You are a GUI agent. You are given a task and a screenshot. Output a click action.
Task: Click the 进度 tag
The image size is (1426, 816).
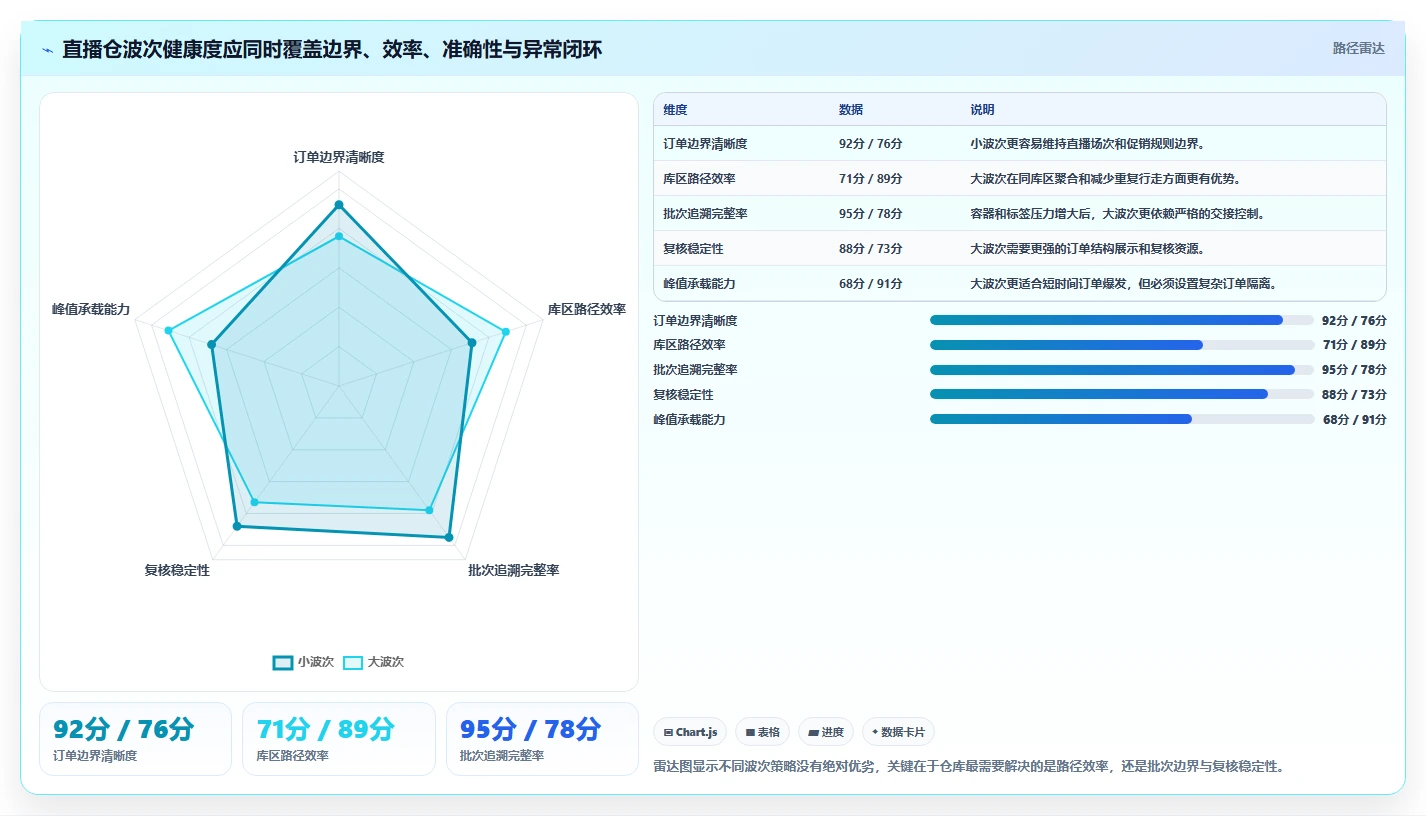click(x=826, y=732)
